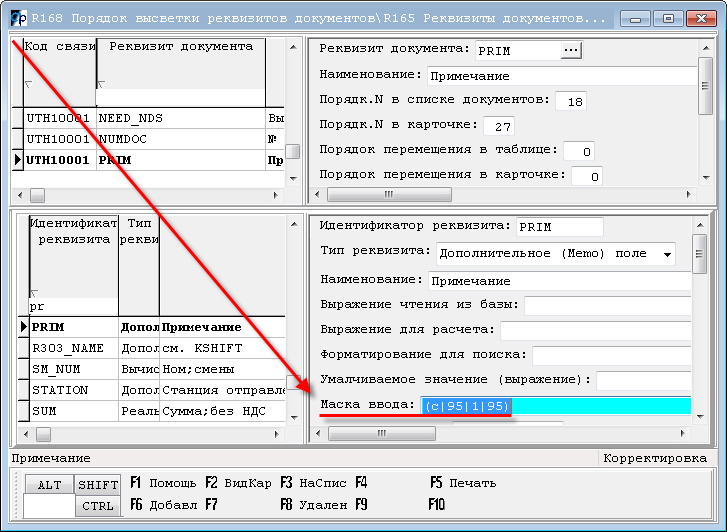The image size is (727, 532).
Task: Click the Маска ввода input field
Action: pos(555,406)
